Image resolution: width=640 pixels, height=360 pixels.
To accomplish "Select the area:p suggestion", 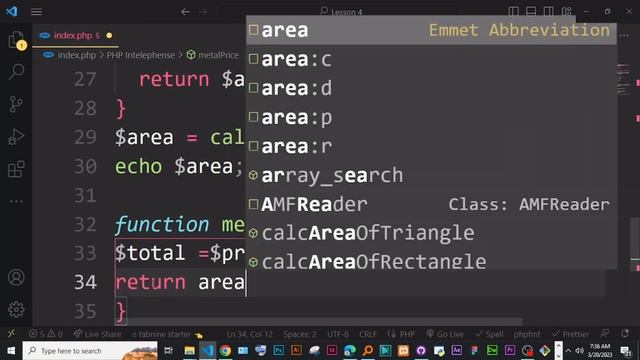I will (x=431, y=117).
